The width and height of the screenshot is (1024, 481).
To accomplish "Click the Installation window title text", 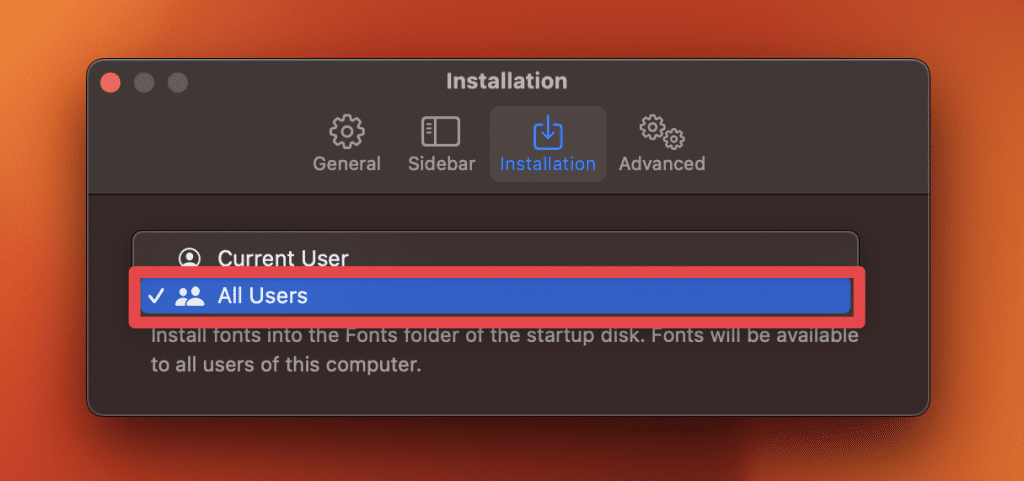I will click(506, 81).
